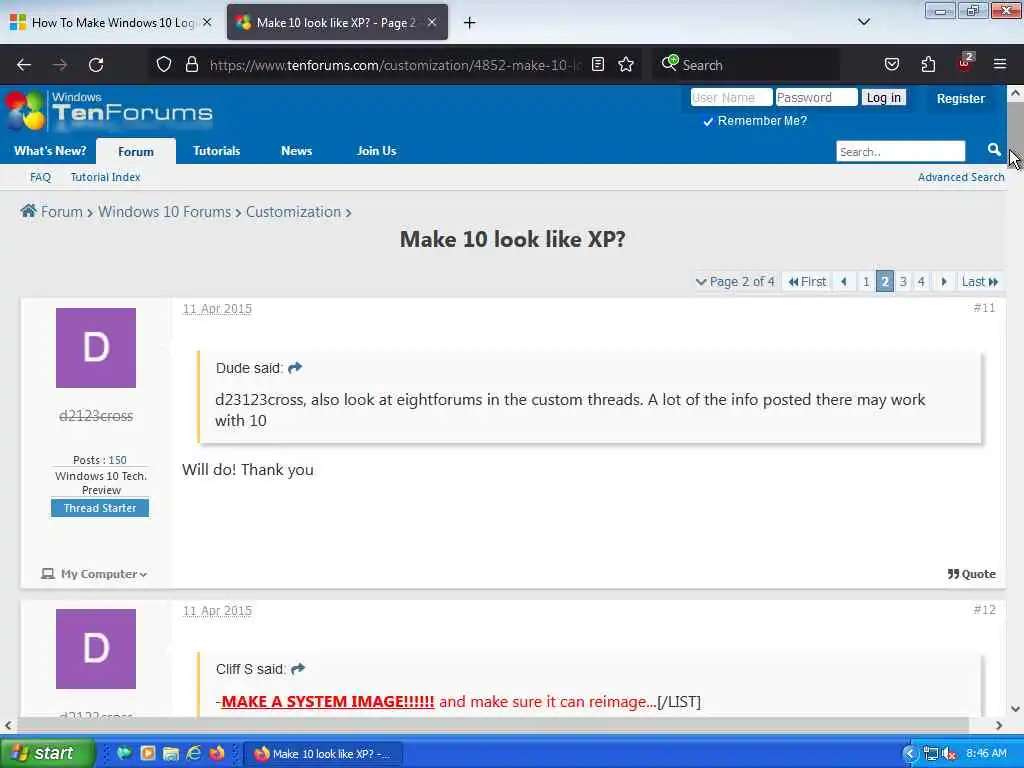Open the shield tracking protection icon
The width and height of the screenshot is (1024, 768).
[x=164, y=65]
